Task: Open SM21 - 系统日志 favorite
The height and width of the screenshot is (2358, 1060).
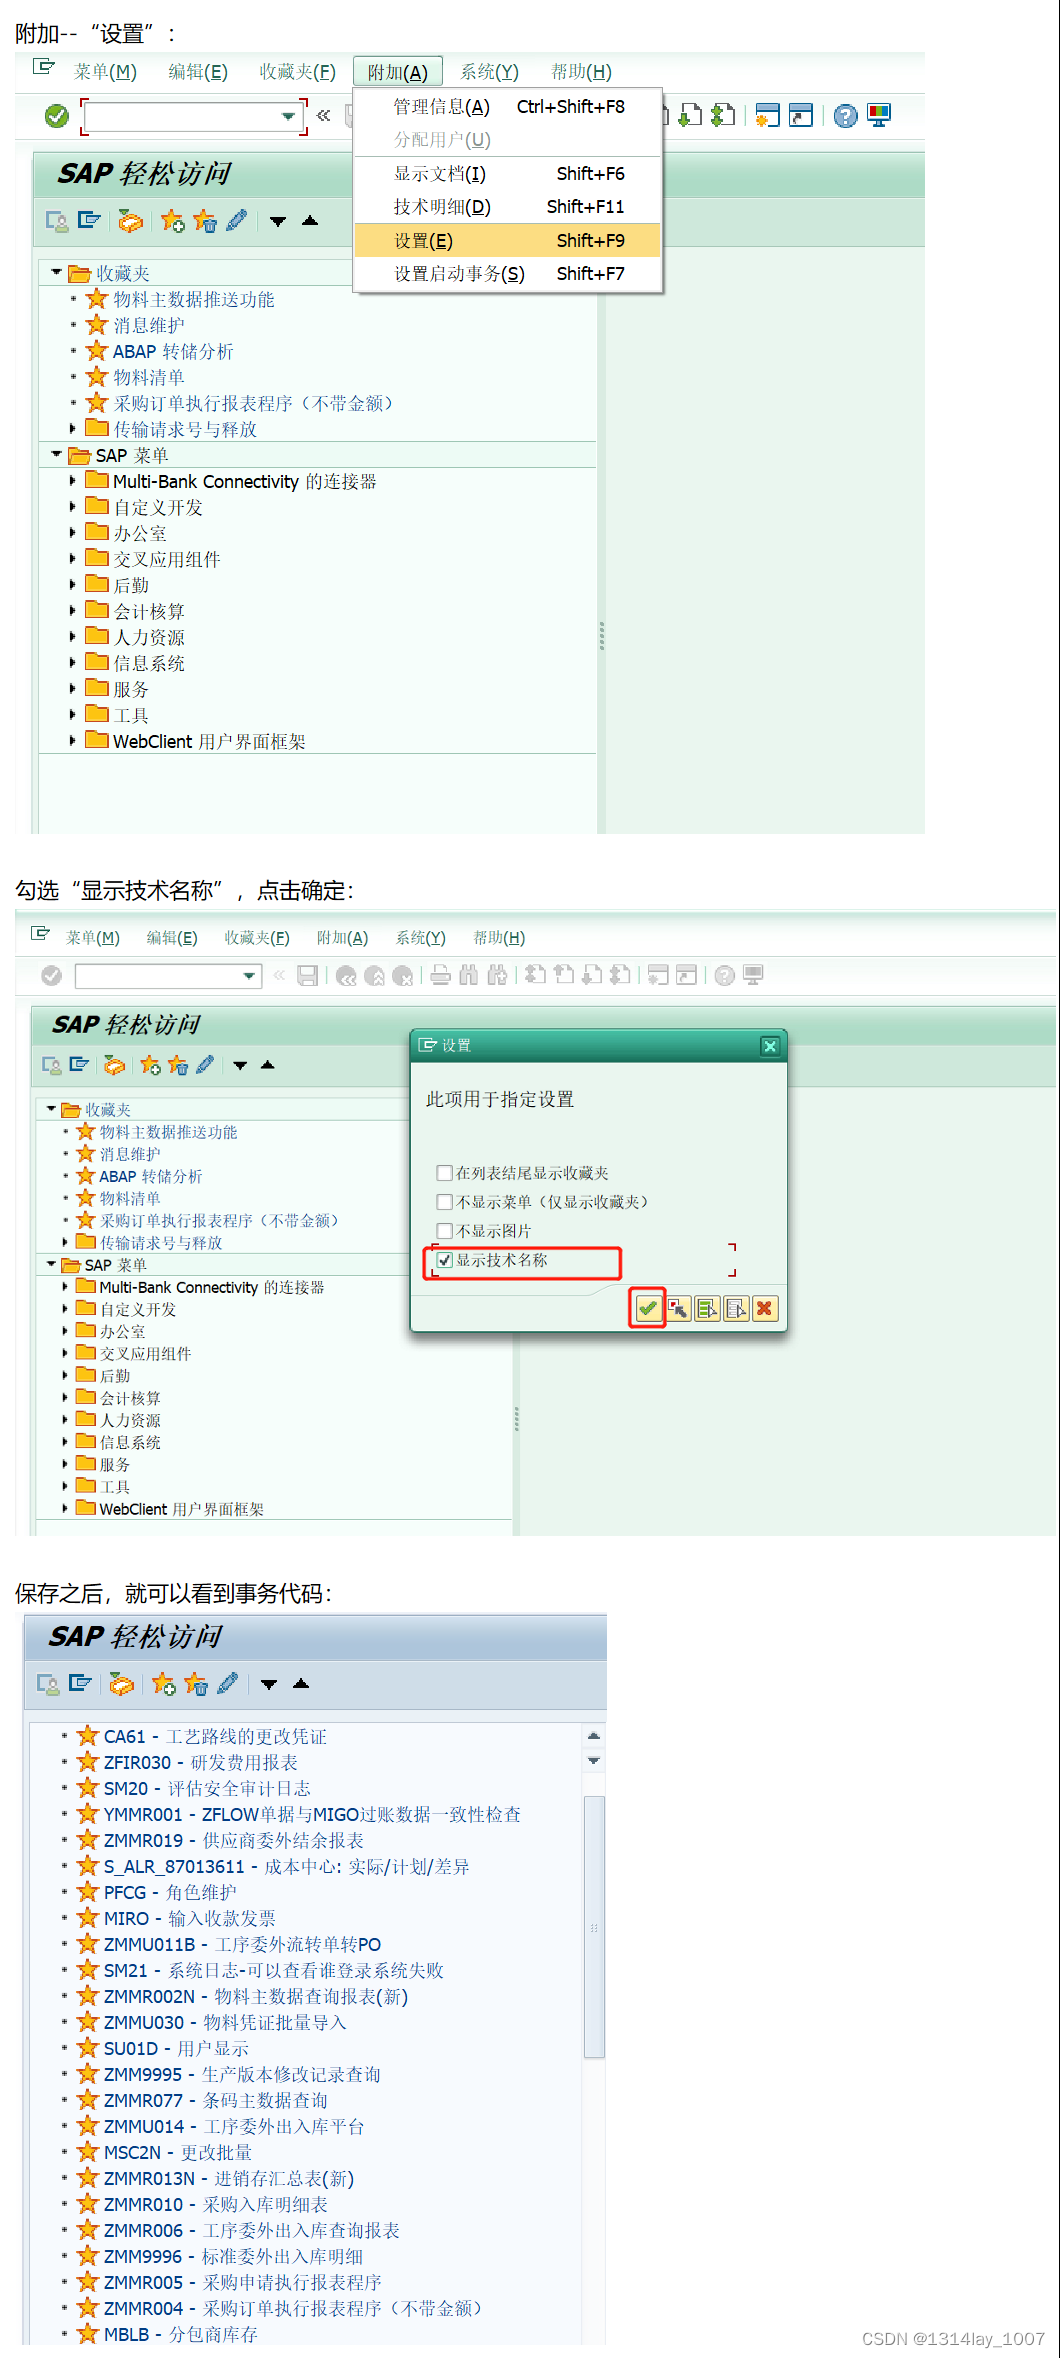Action: [274, 1971]
